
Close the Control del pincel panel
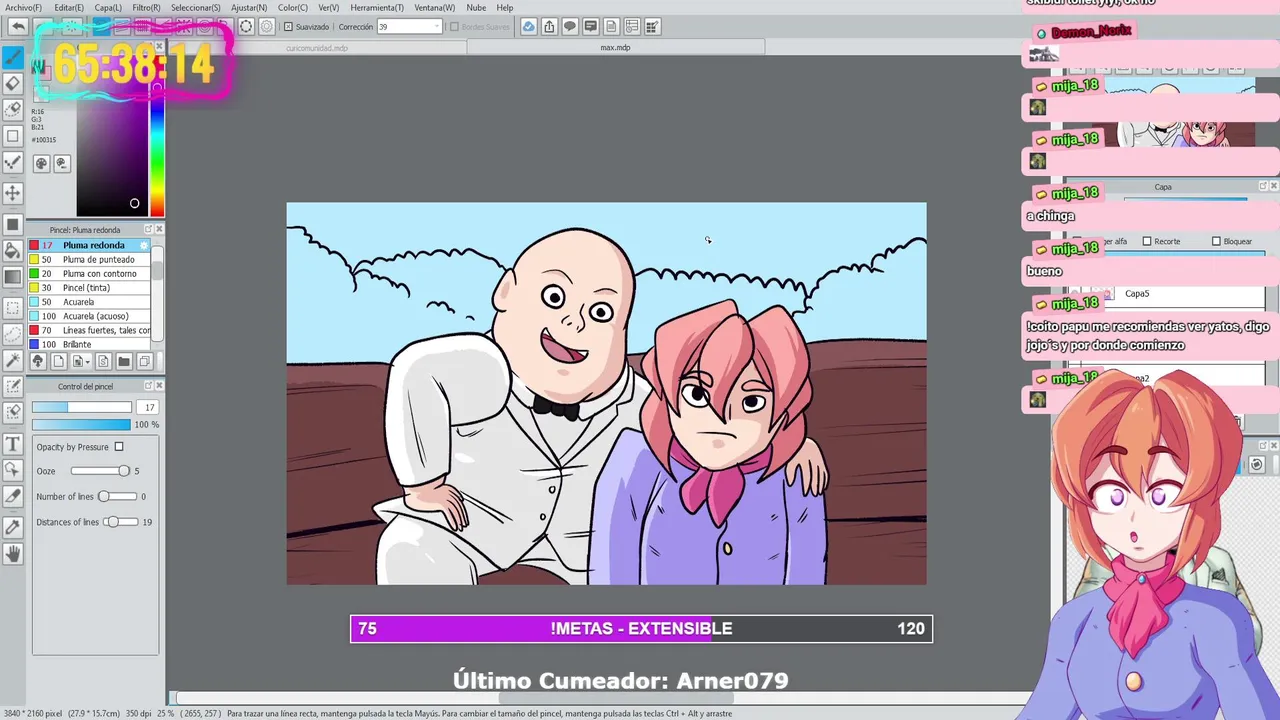tap(159, 386)
